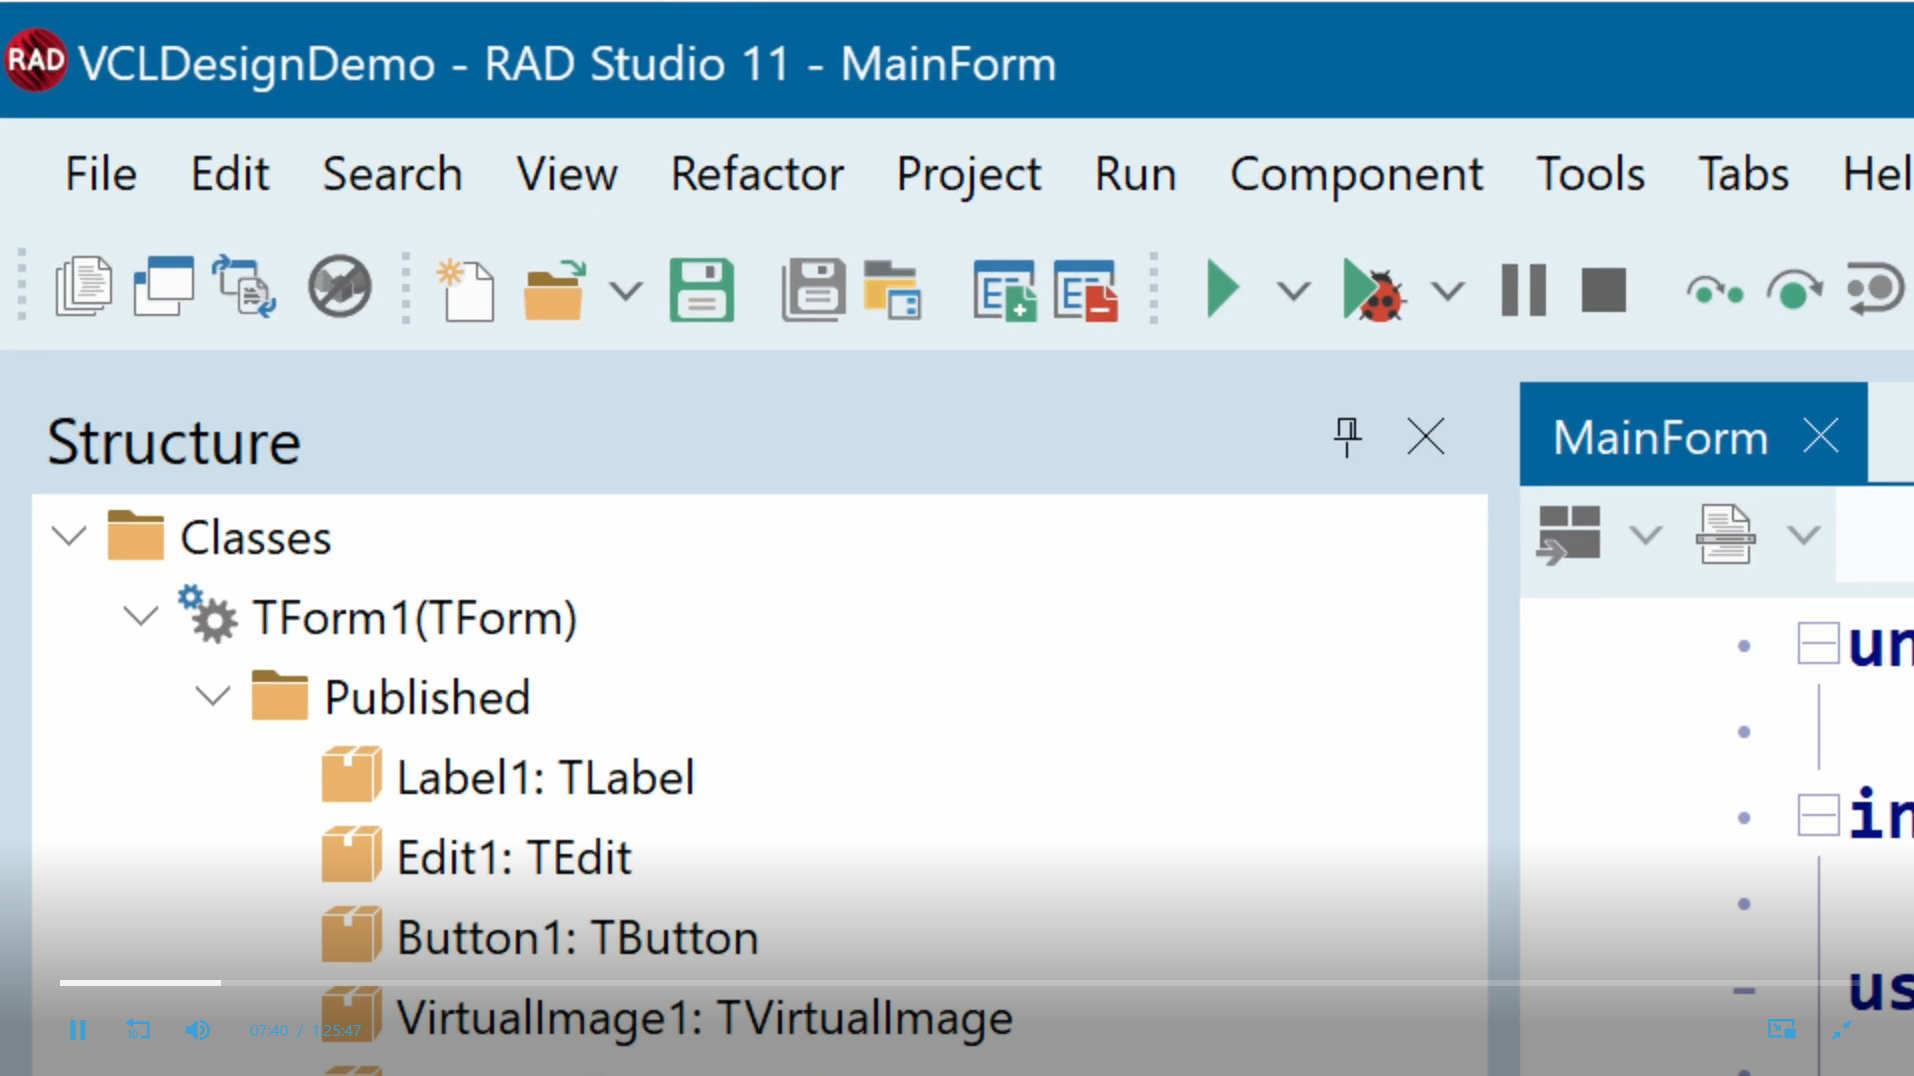Open the Tabs menu
This screenshot has height=1076, width=1914.
(x=1743, y=175)
